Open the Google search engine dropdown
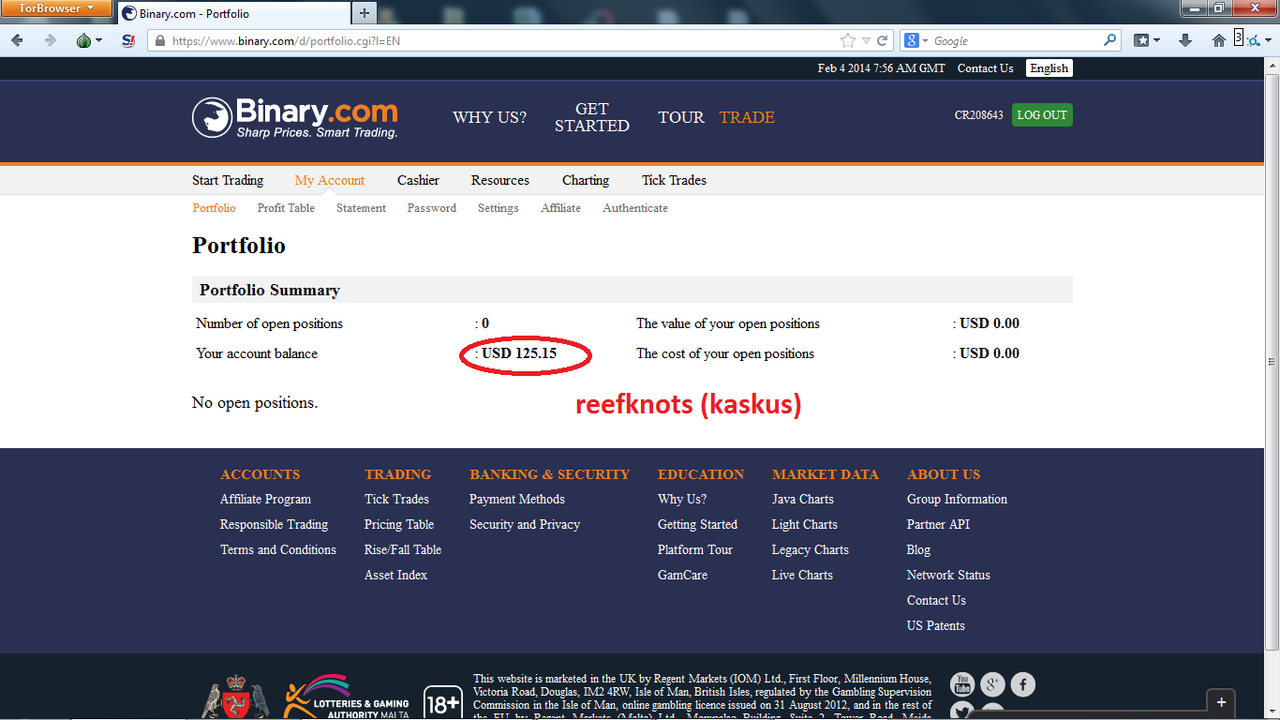The height and width of the screenshot is (720, 1280). tap(915, 41)
